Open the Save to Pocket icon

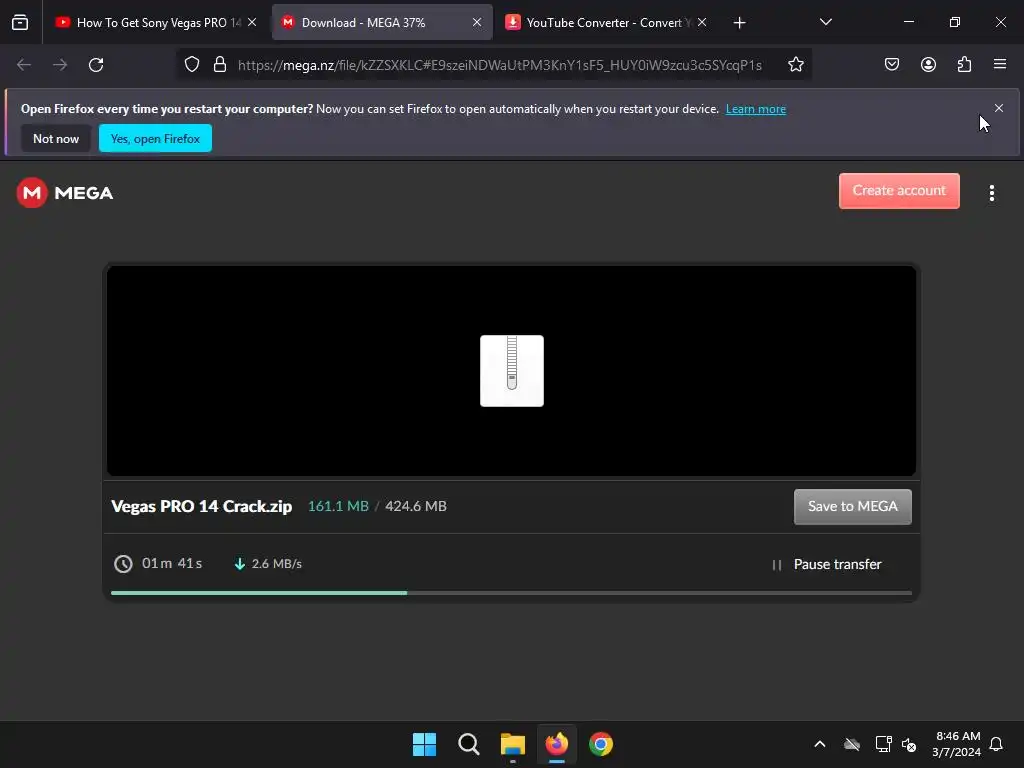pos(891,64)
